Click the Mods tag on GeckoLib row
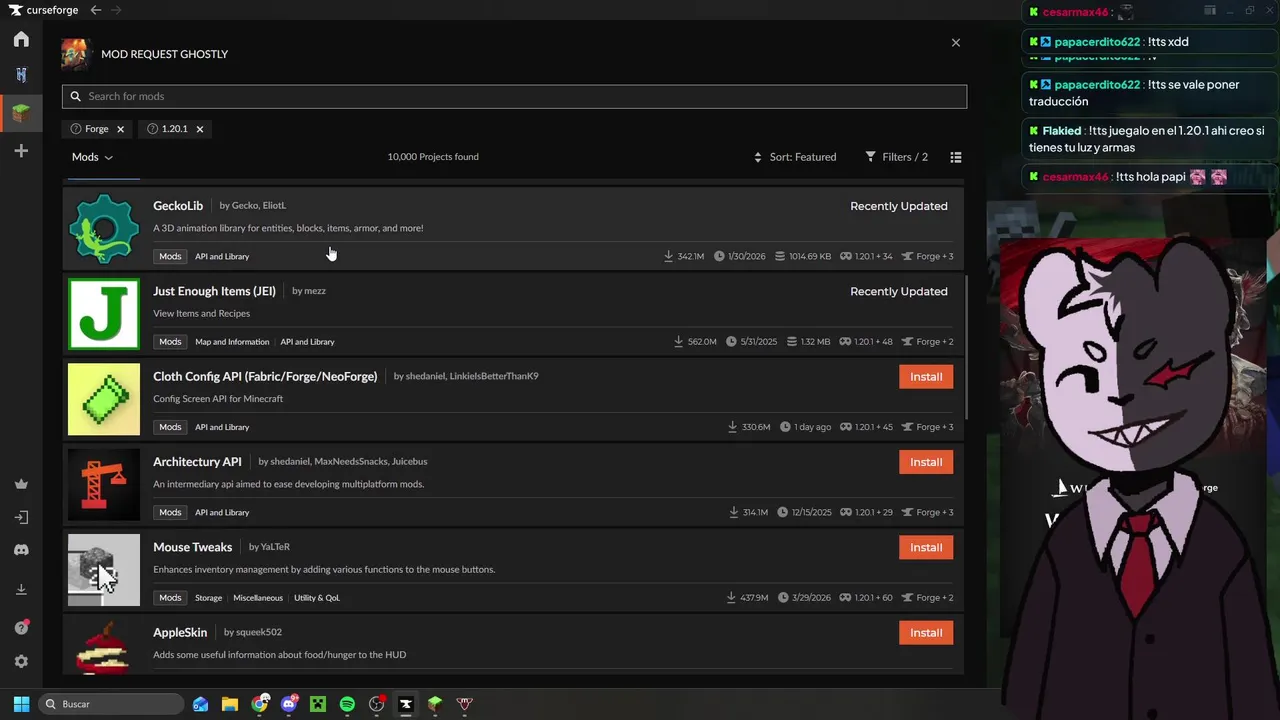Viewport: 1280px width, 720px height. pos(170,256)
